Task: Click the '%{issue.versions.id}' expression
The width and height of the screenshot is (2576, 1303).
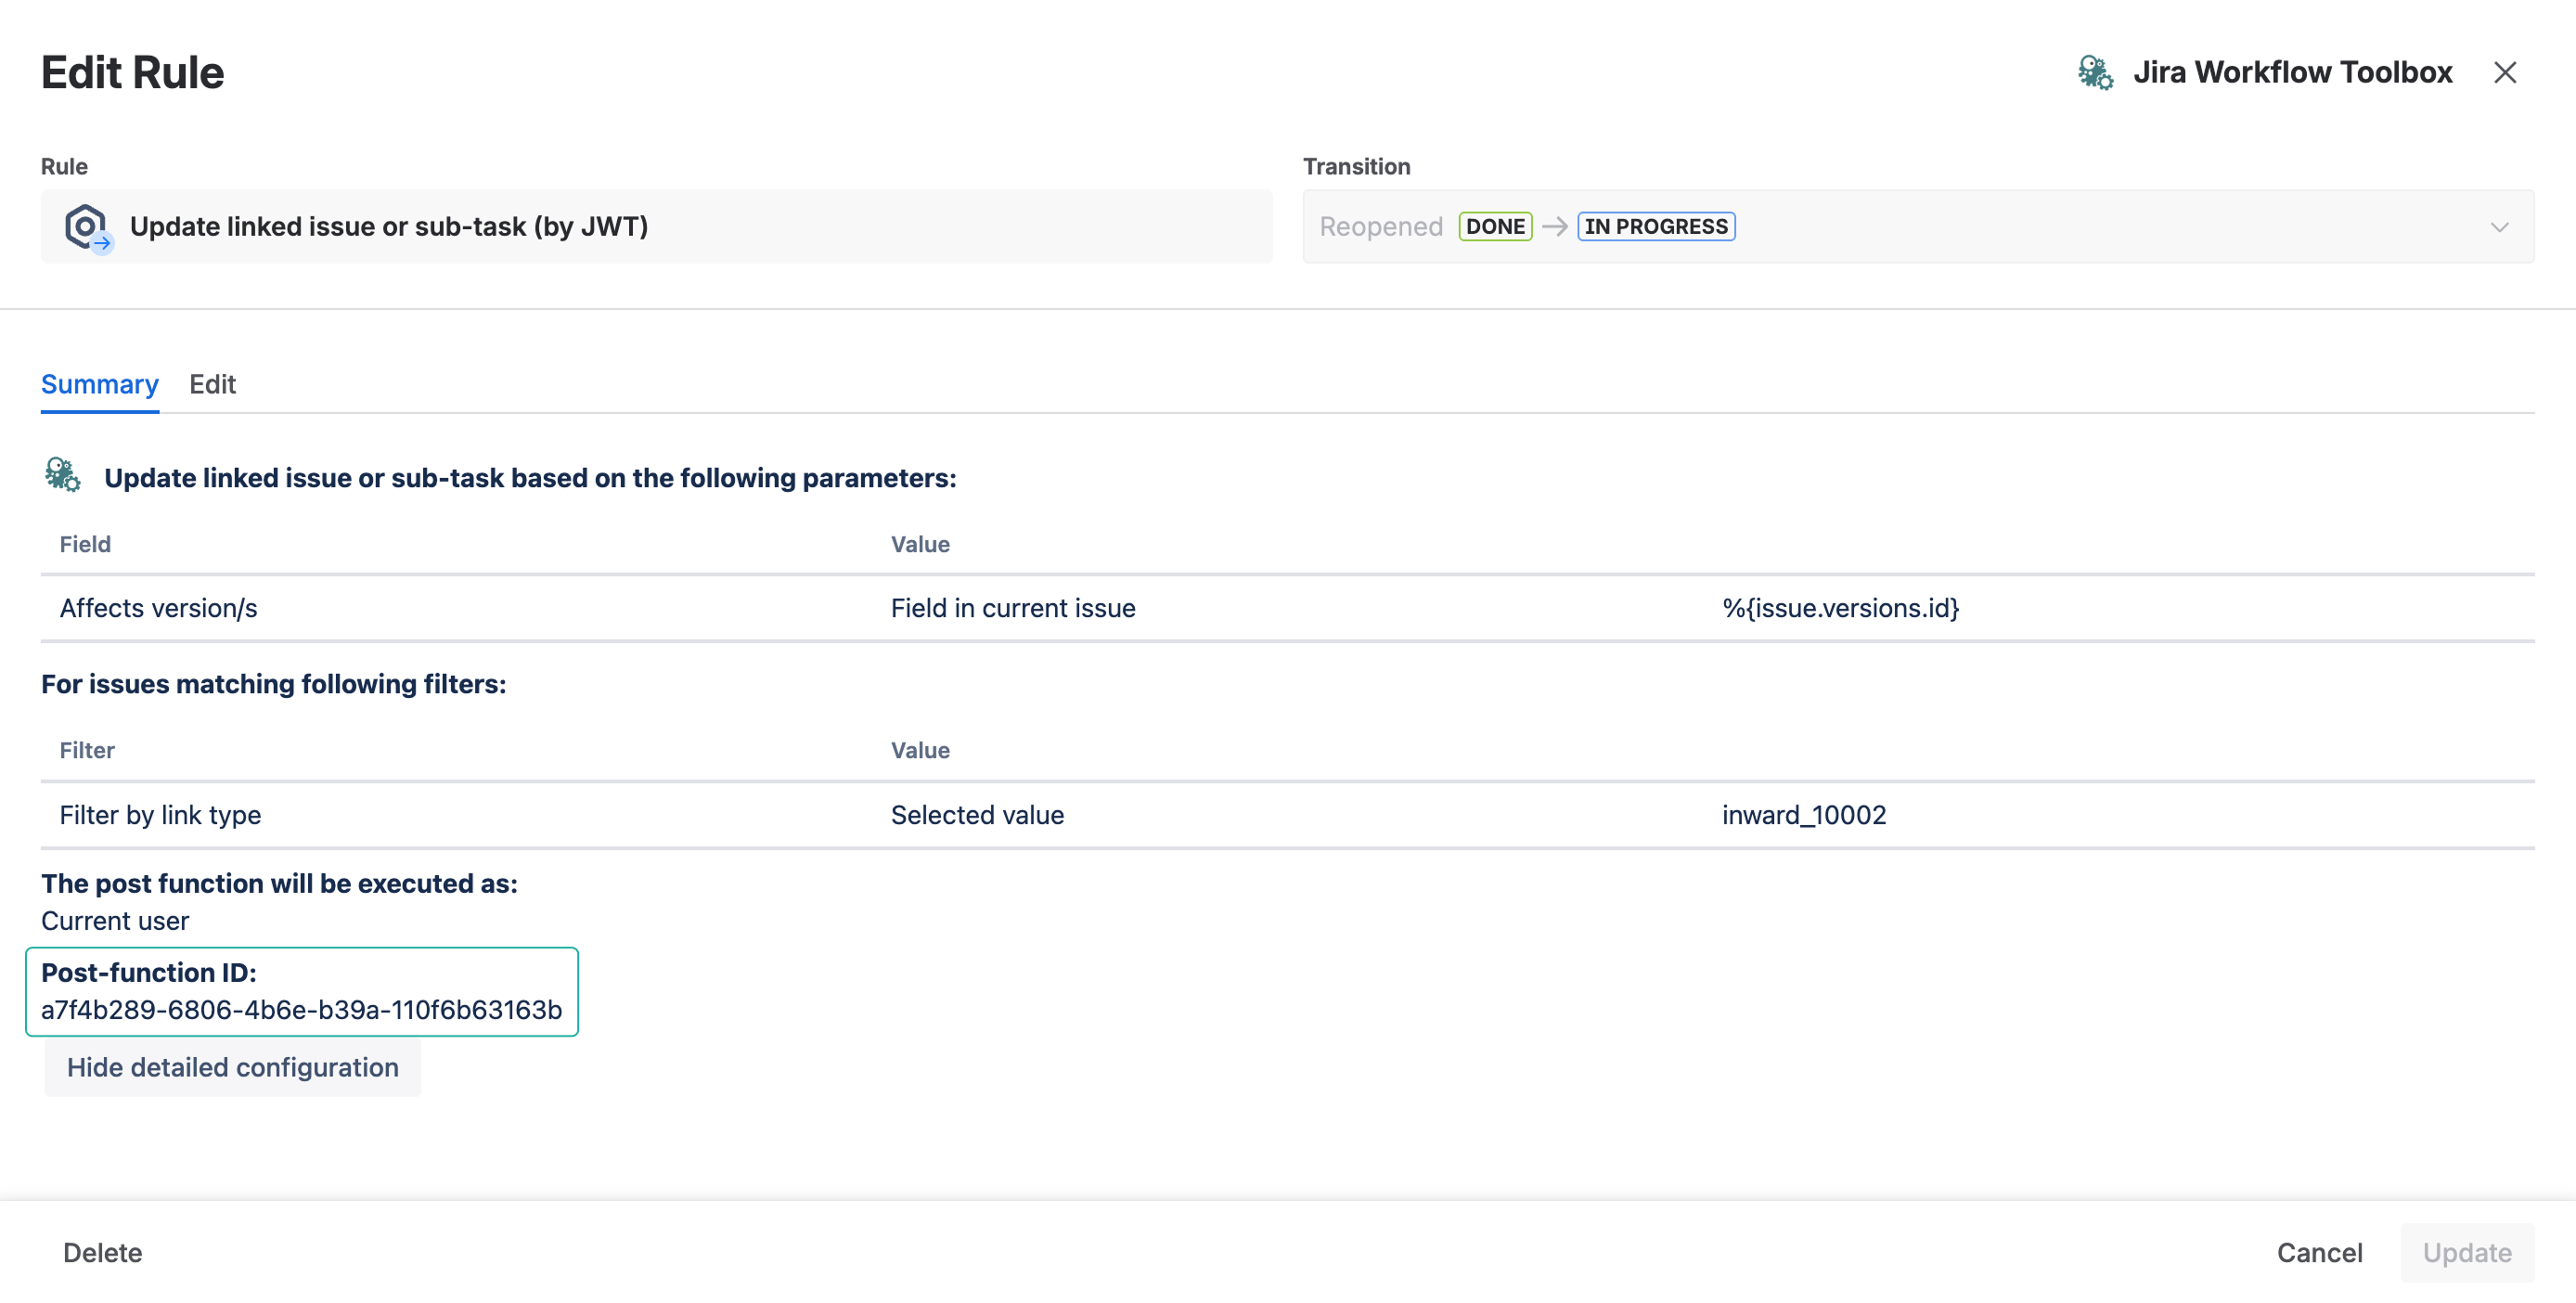Action: (1840, 608)
